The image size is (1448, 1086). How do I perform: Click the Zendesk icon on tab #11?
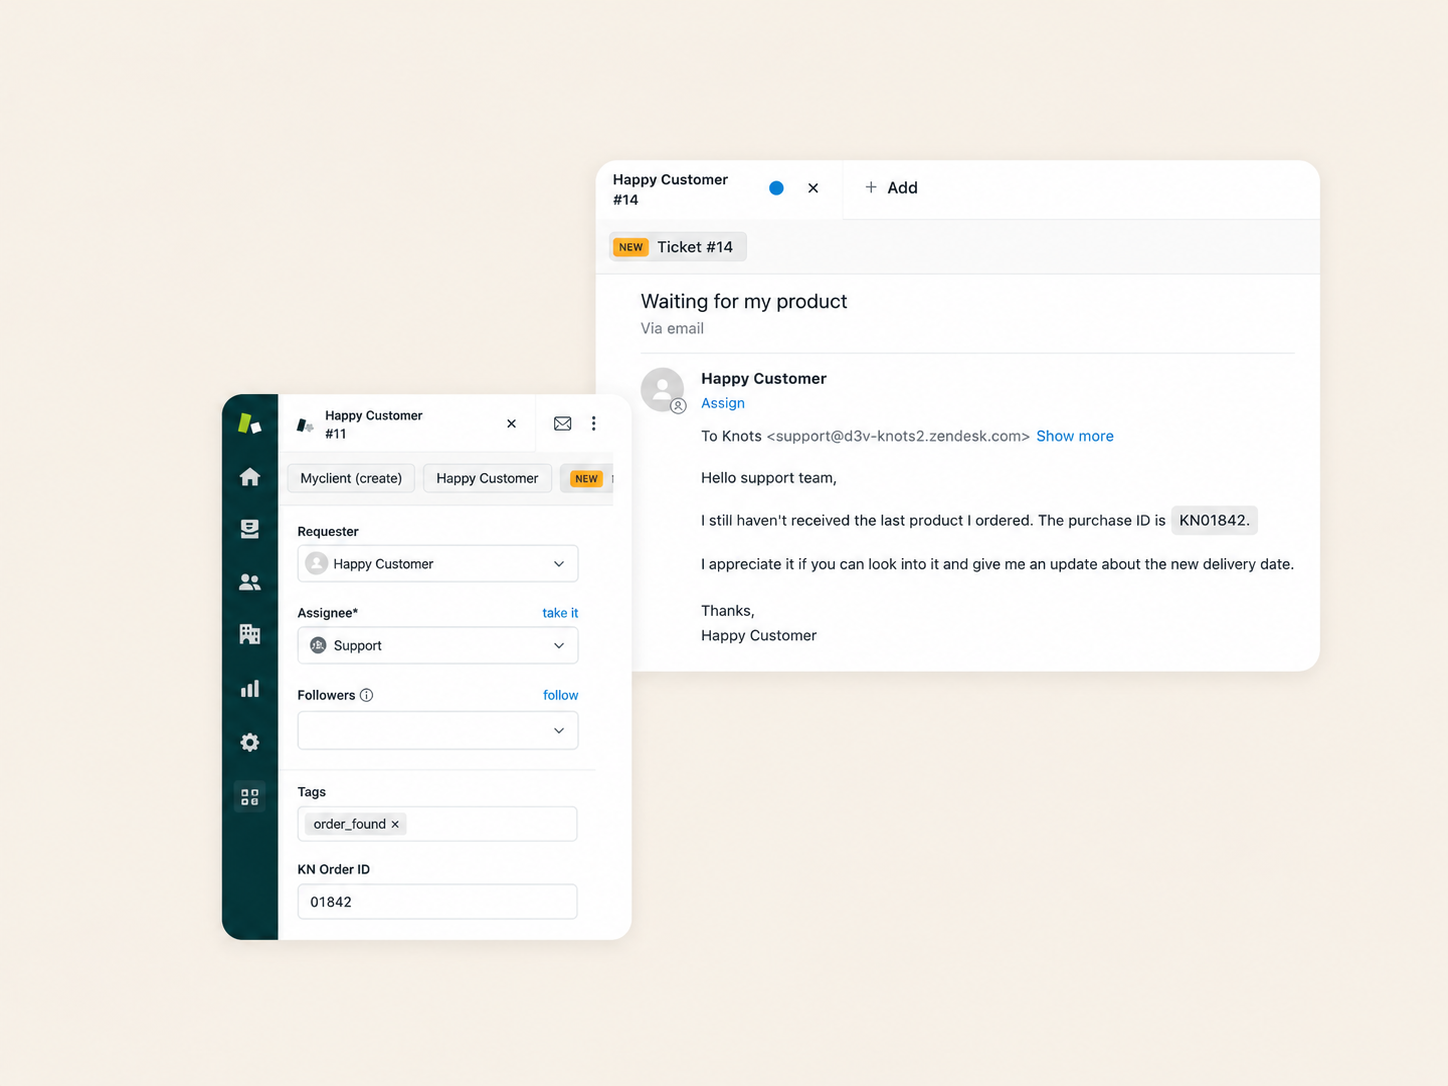click(x=306, y=425)
